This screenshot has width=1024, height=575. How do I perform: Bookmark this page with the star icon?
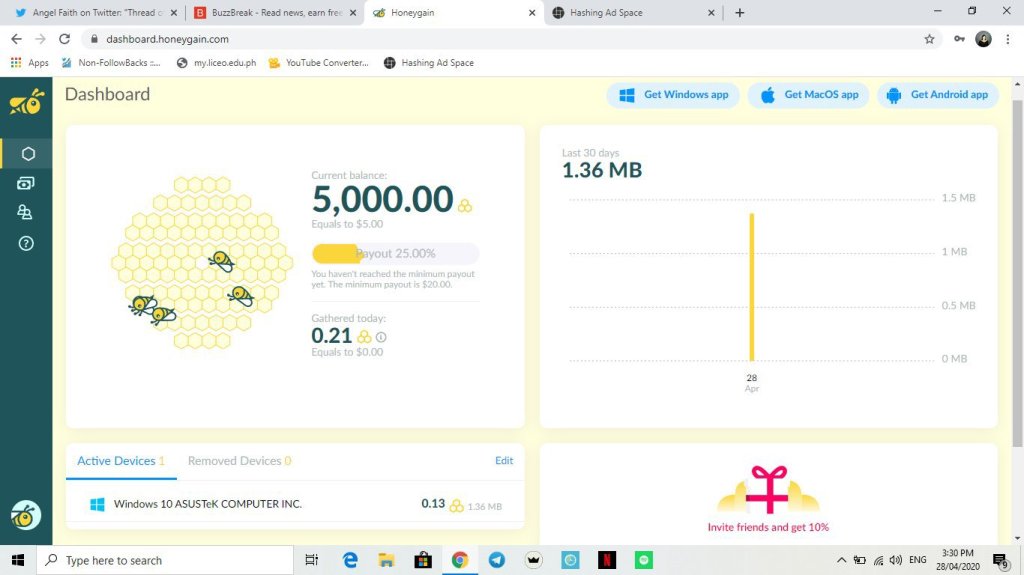click(x=929, y=39)
